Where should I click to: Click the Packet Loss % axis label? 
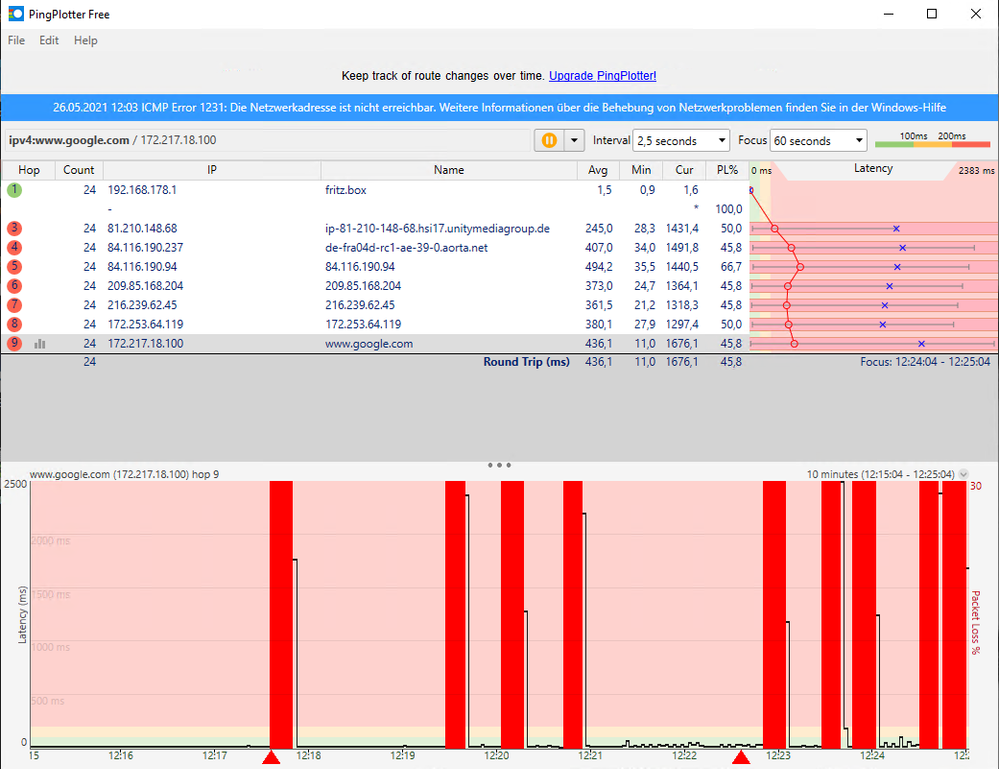pyautogui.click(x=975, y=622)
